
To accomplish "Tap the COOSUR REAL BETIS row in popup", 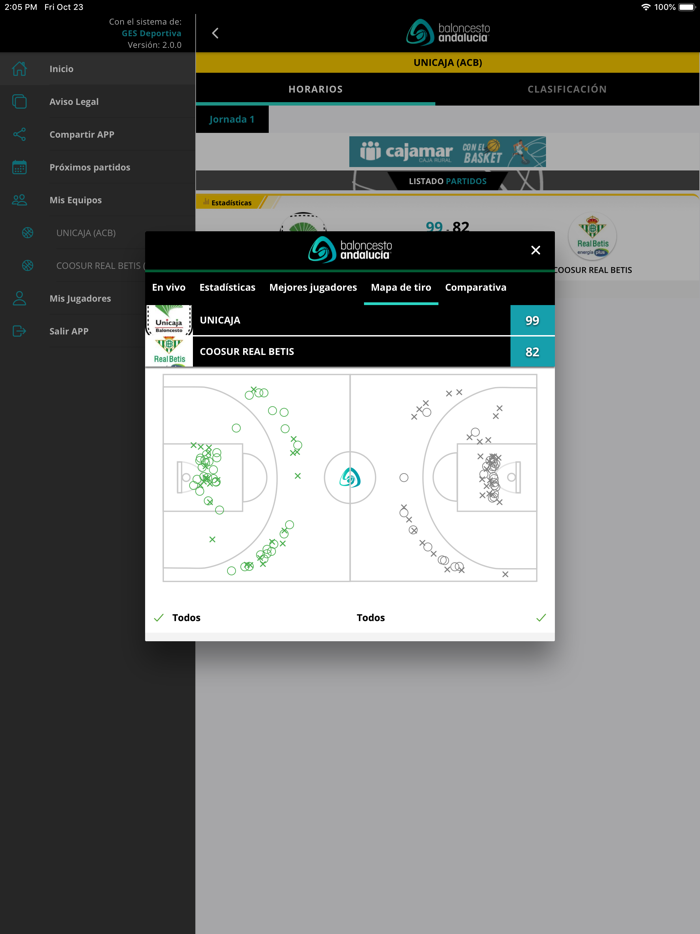I will [x=350, y=351].
